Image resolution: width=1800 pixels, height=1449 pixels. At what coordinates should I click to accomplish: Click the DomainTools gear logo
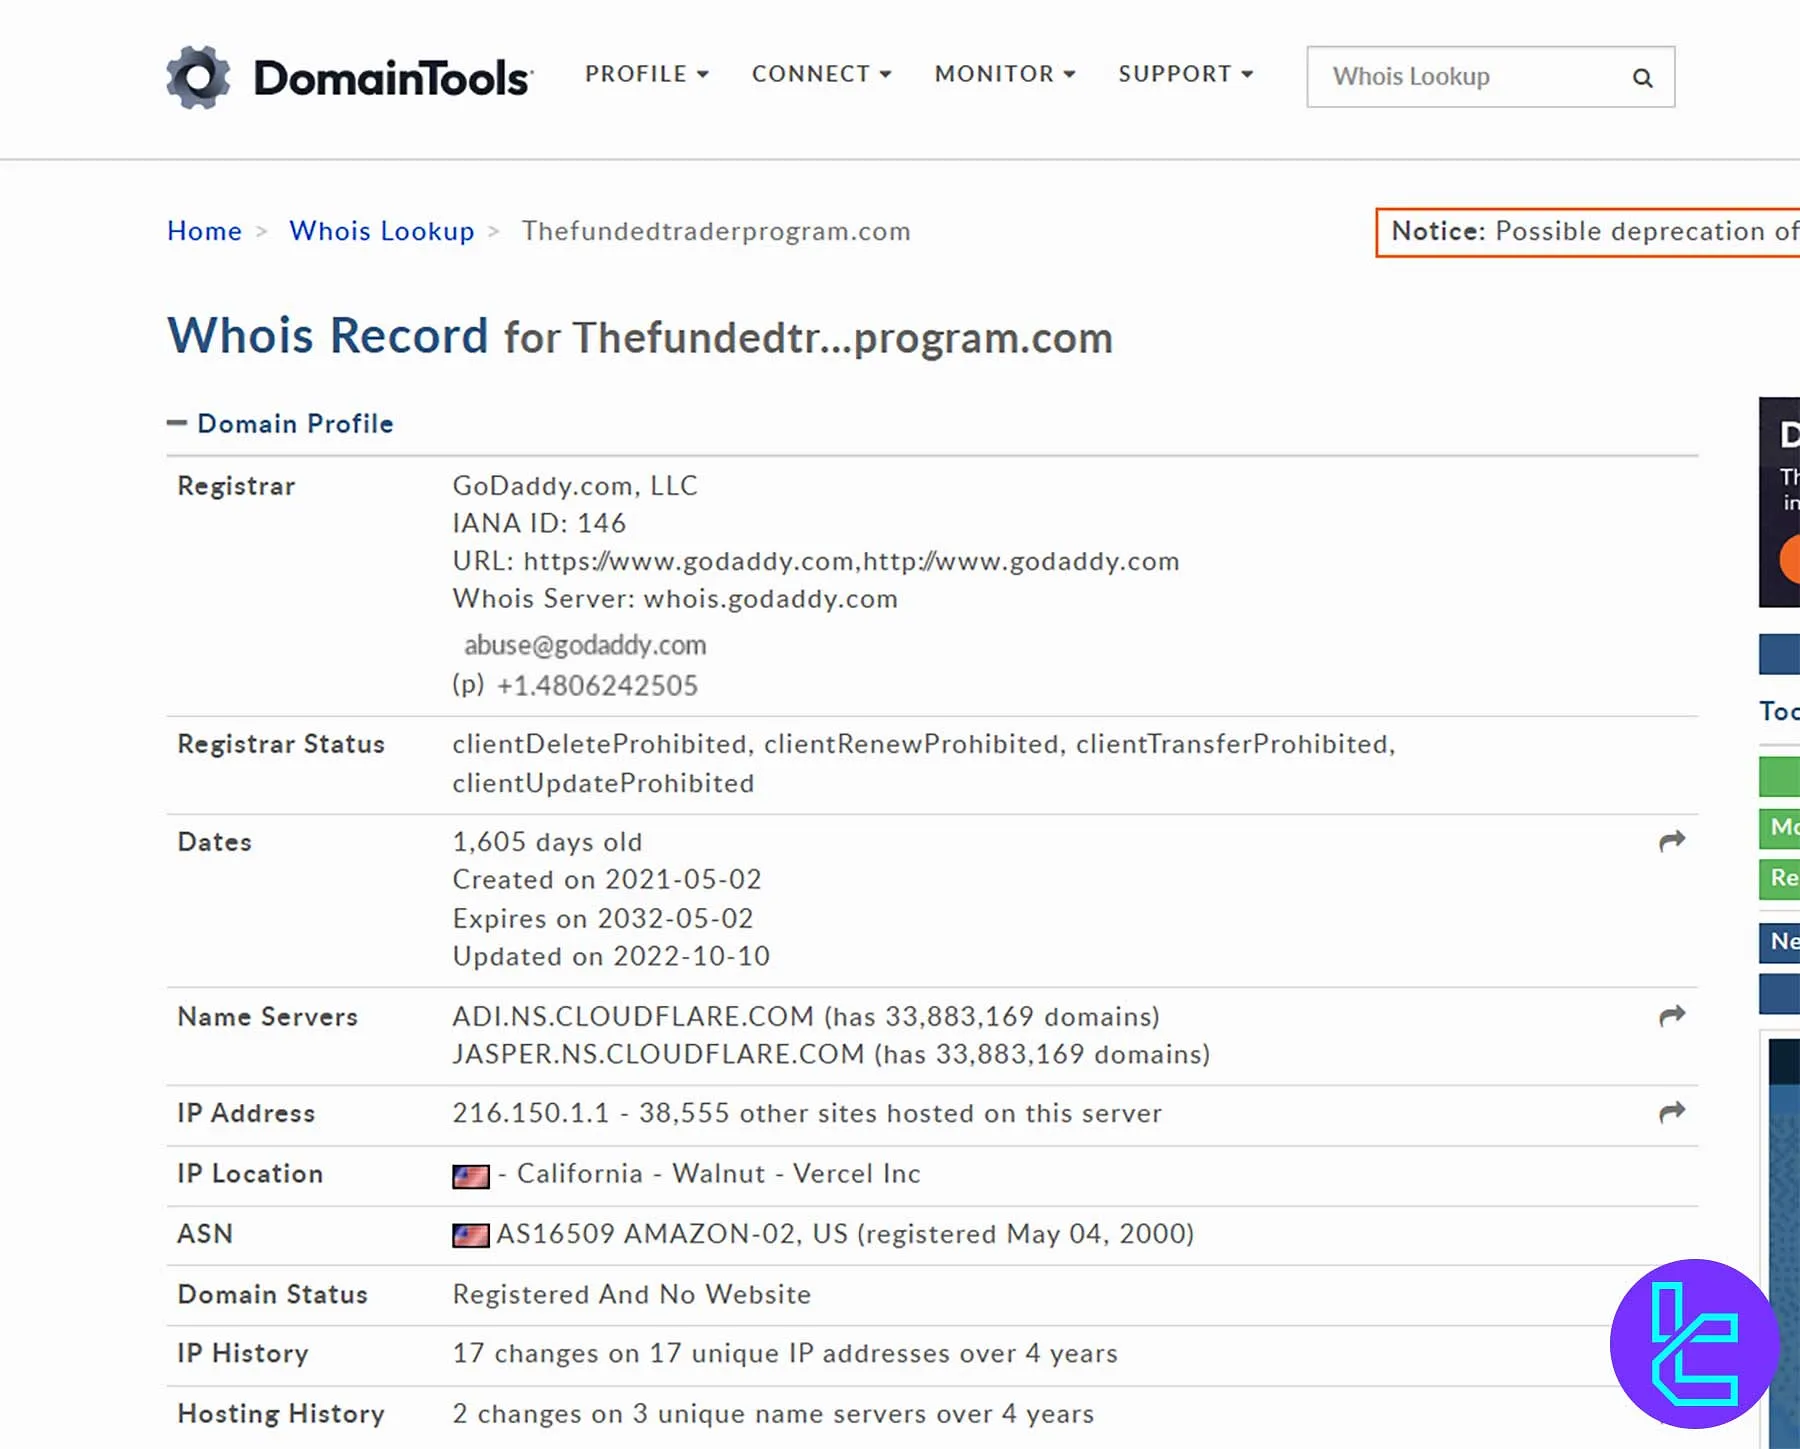(198, 76)
